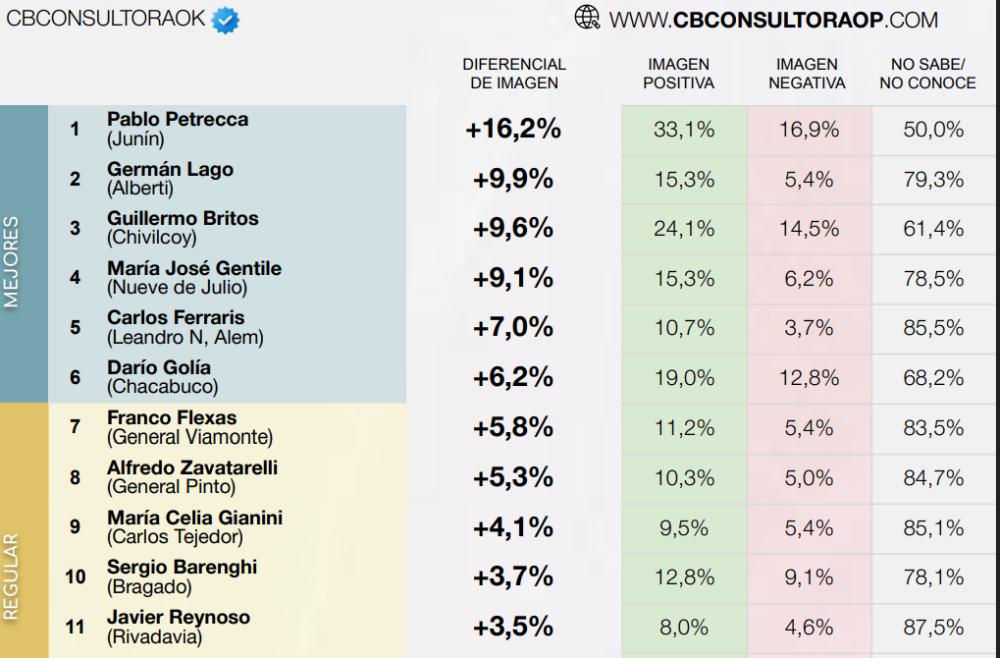Click the blue verified badge icon
Viewport: 1000px width, 658px height.
pos(225,20)
